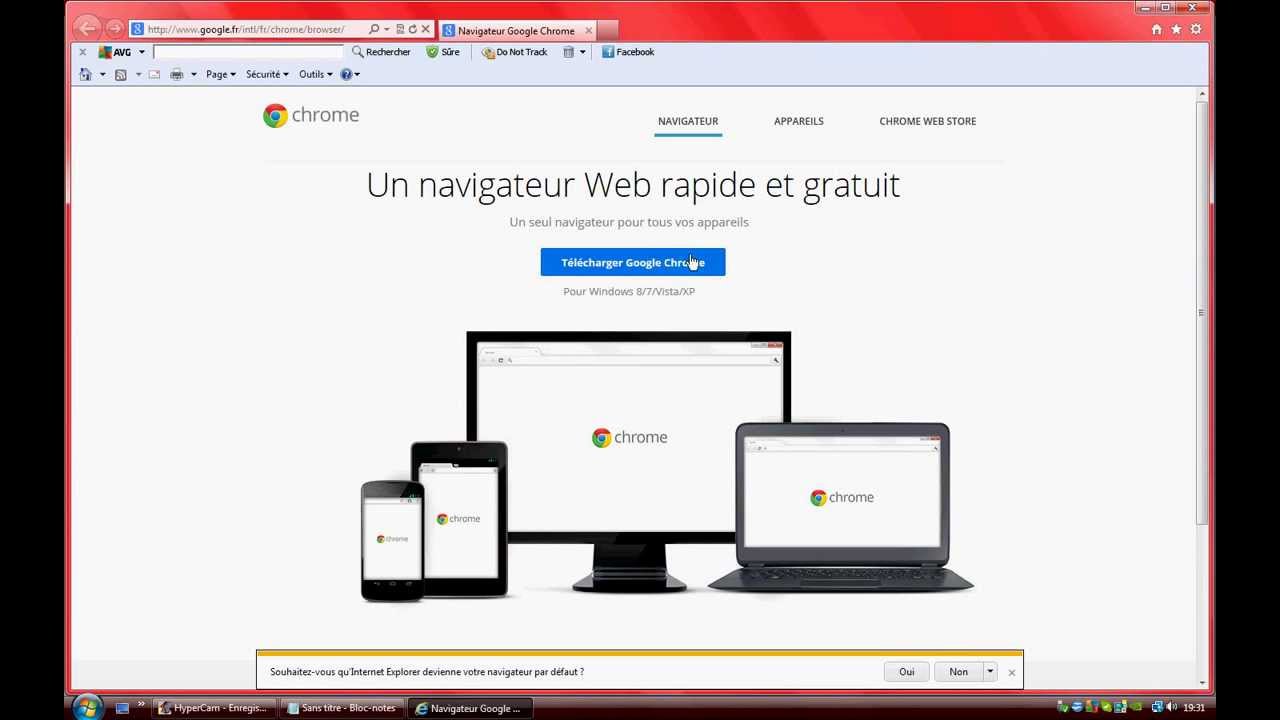
Task: Switch to Sans titre - Bloc-notes taskbar button
Action: (x=342, y=708)
